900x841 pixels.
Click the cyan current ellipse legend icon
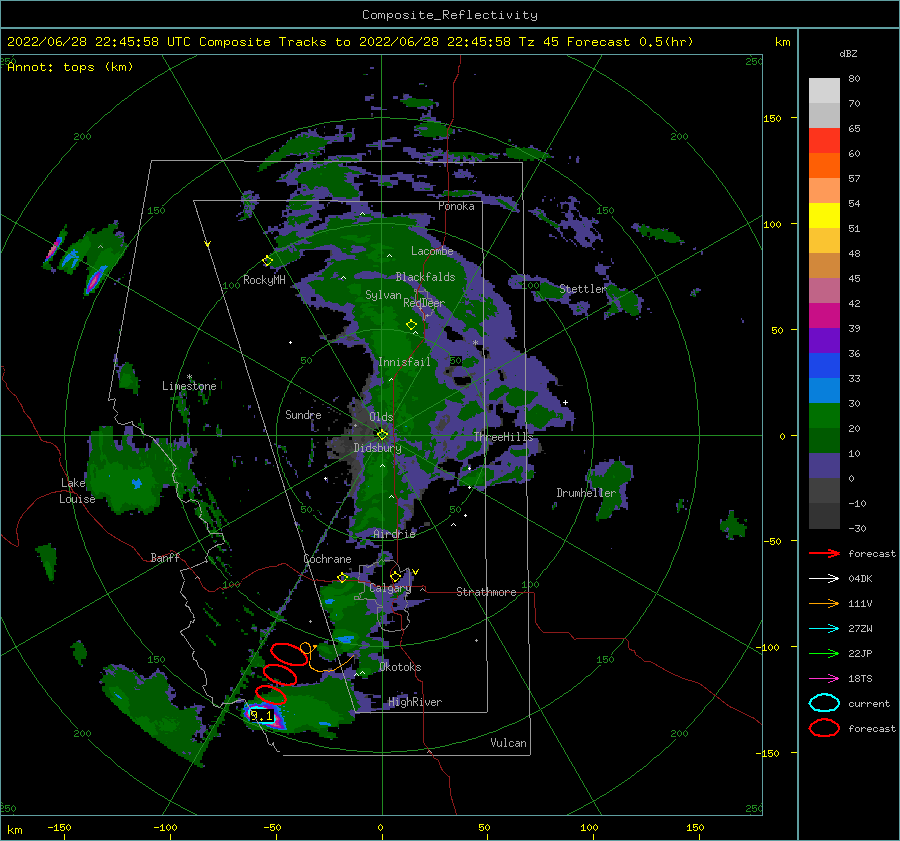(x=824, y=703)
